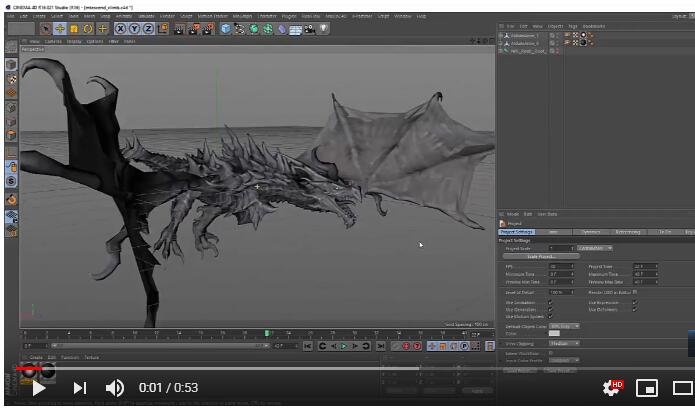Click the green generators icon
The image size is (695, 412).
point(254,29)
